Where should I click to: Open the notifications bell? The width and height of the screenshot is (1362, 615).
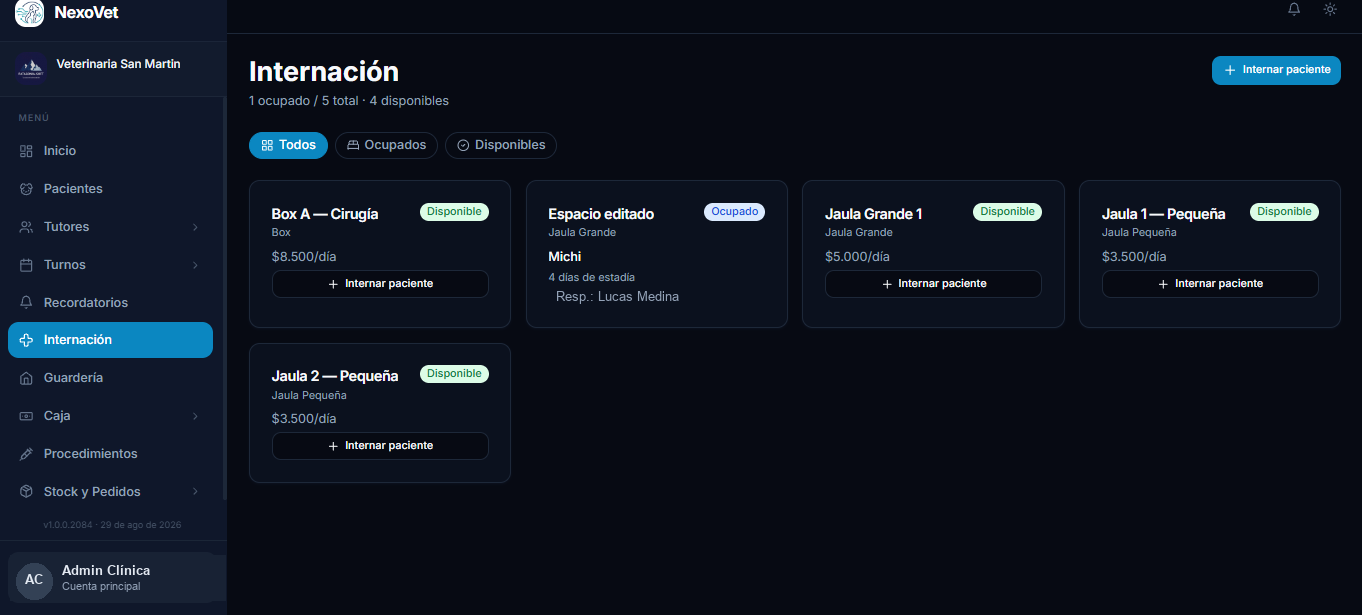pos(1294,9)
